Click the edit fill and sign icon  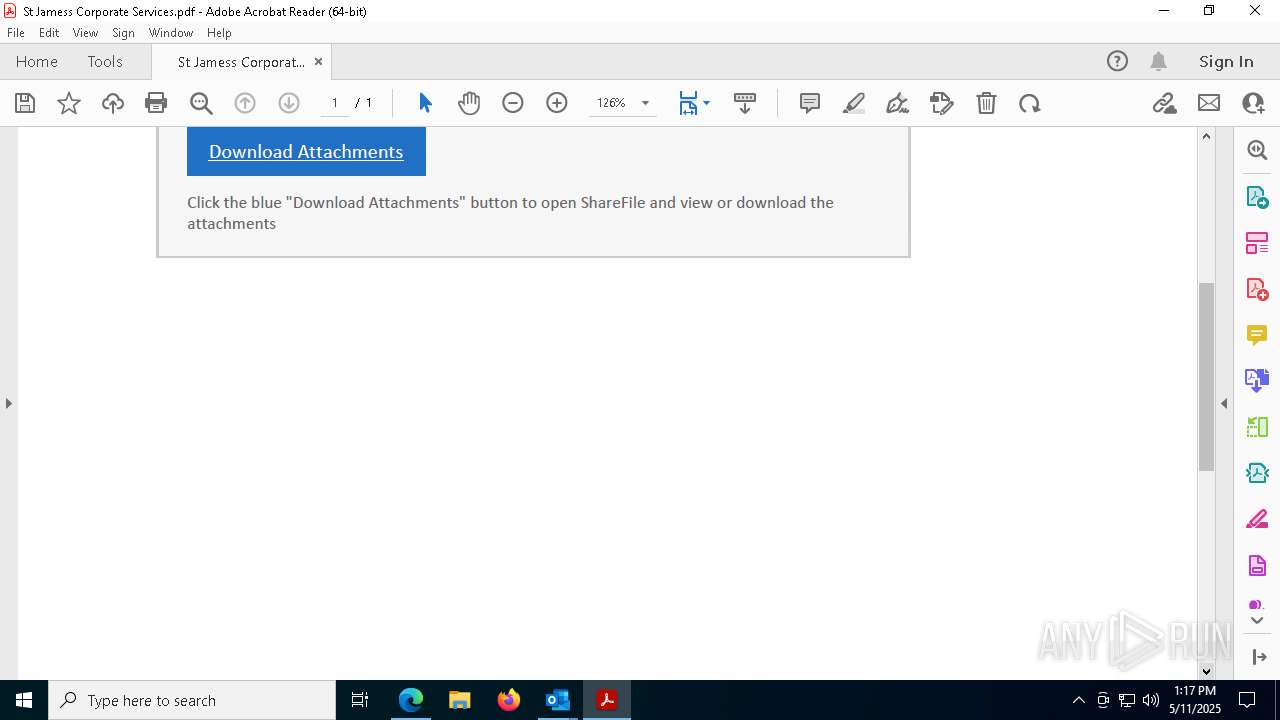coord(942,103)
